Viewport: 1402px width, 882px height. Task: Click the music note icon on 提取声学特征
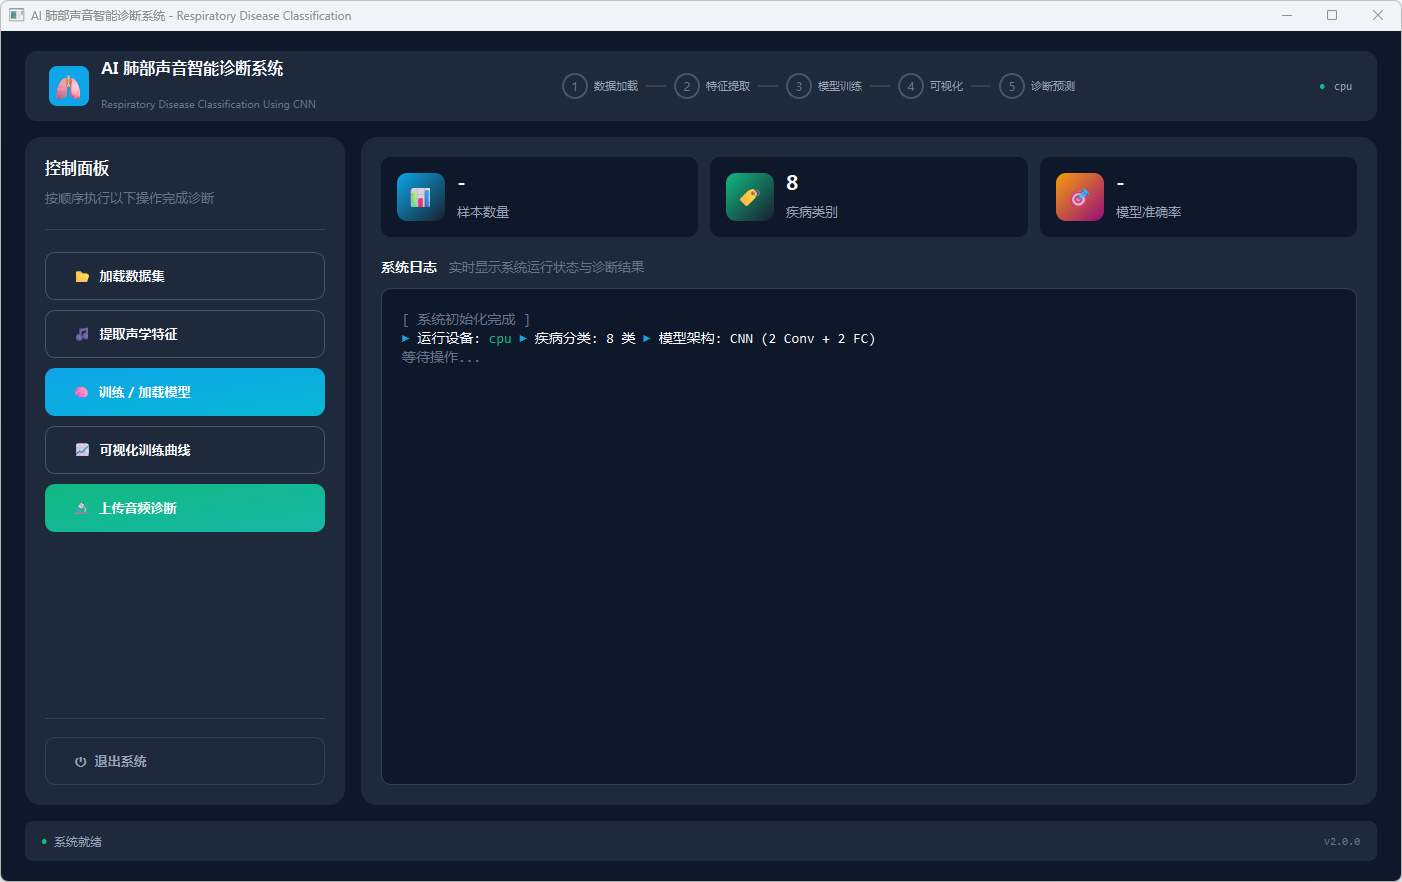(82, 335)
